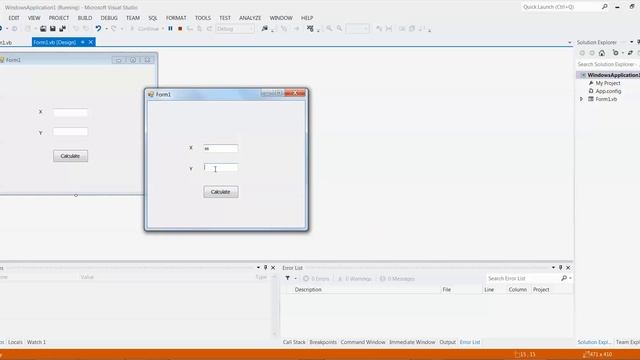This screenshot has height=360, width=640.
Task: Open the ANALYZE menu
Action: tap(250, 18)
